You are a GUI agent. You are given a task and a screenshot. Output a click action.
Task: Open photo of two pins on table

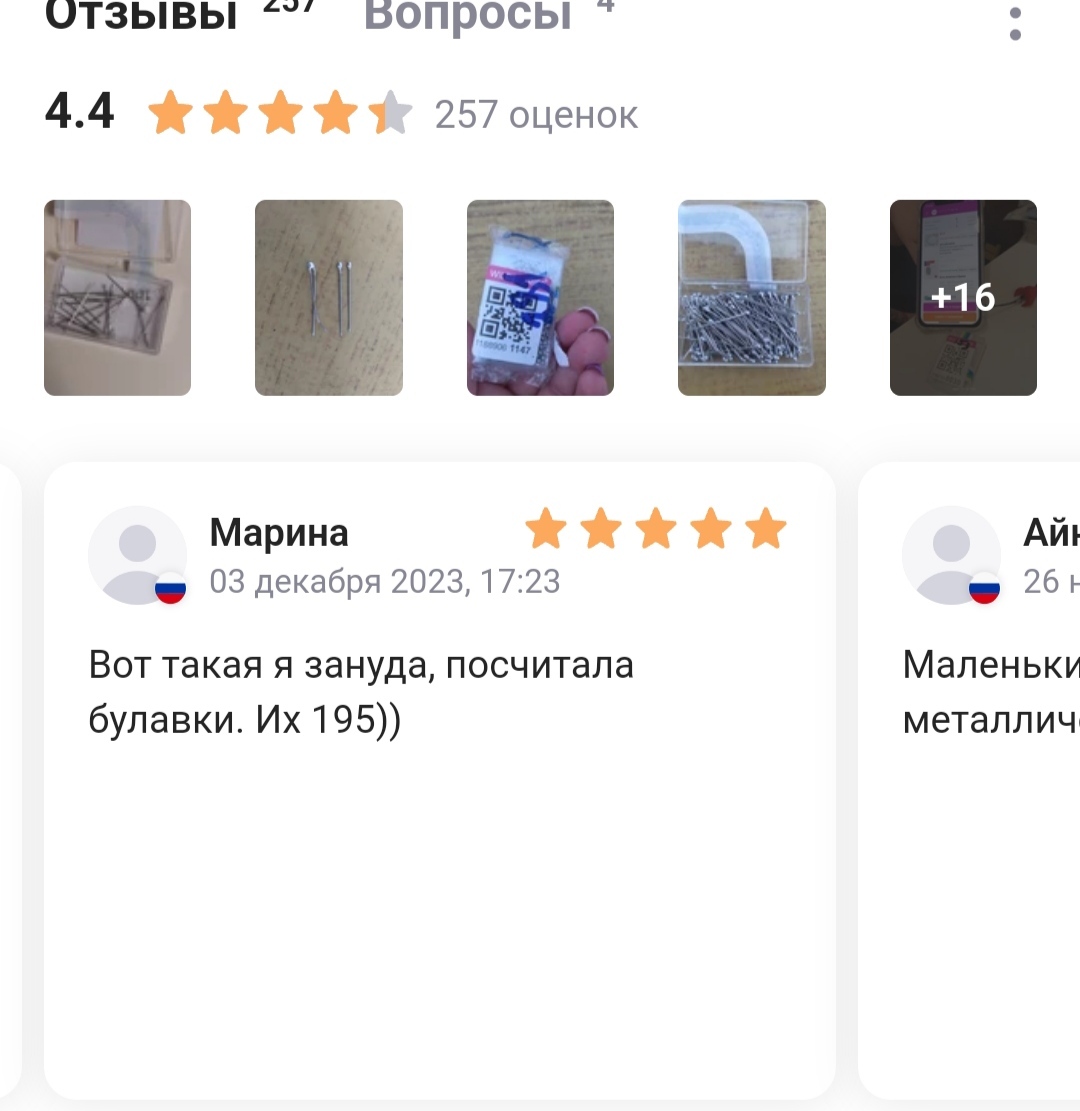(329, 298)
